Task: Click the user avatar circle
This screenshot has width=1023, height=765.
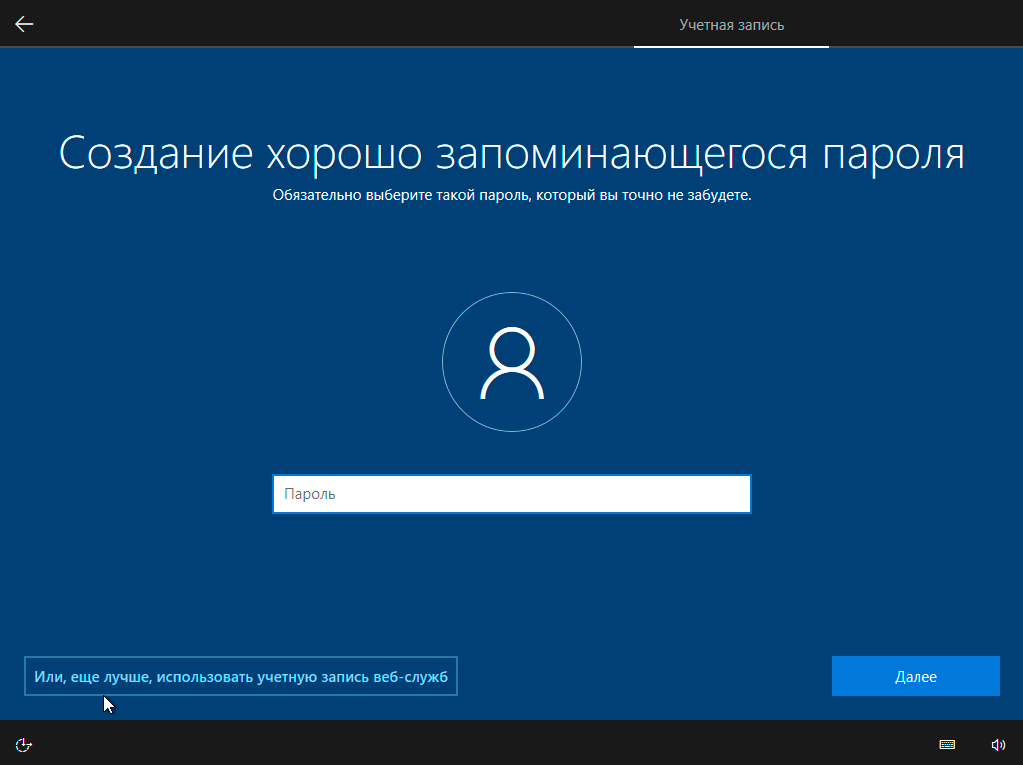Action: (512, 360)
